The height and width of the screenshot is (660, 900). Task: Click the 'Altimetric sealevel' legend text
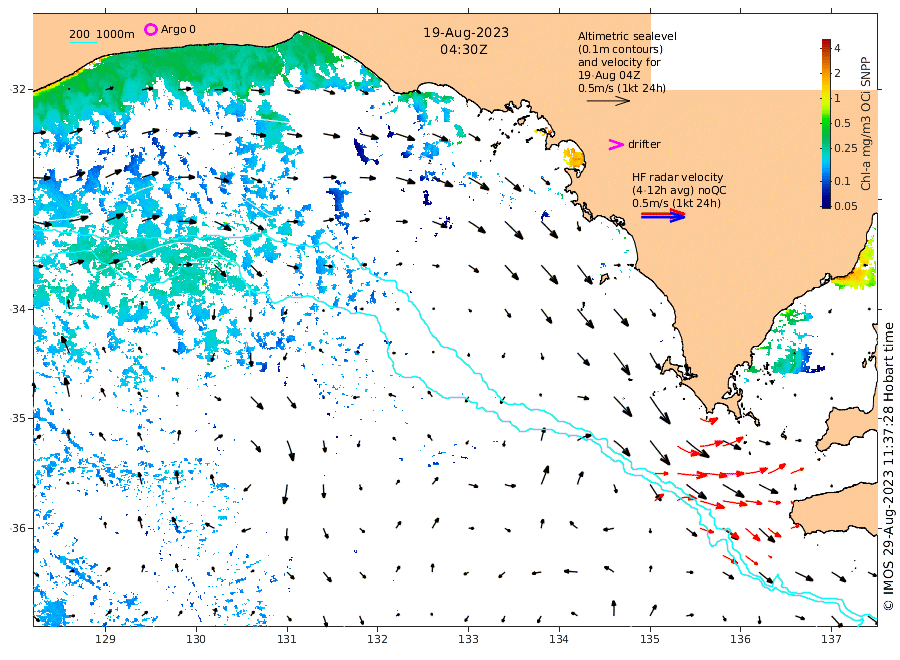[x=627, y=36]
